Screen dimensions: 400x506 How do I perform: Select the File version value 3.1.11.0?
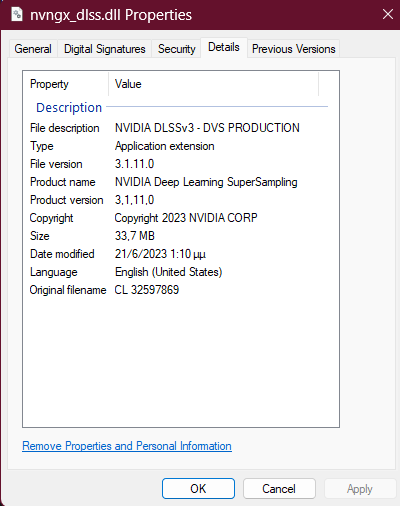[134, 164]
